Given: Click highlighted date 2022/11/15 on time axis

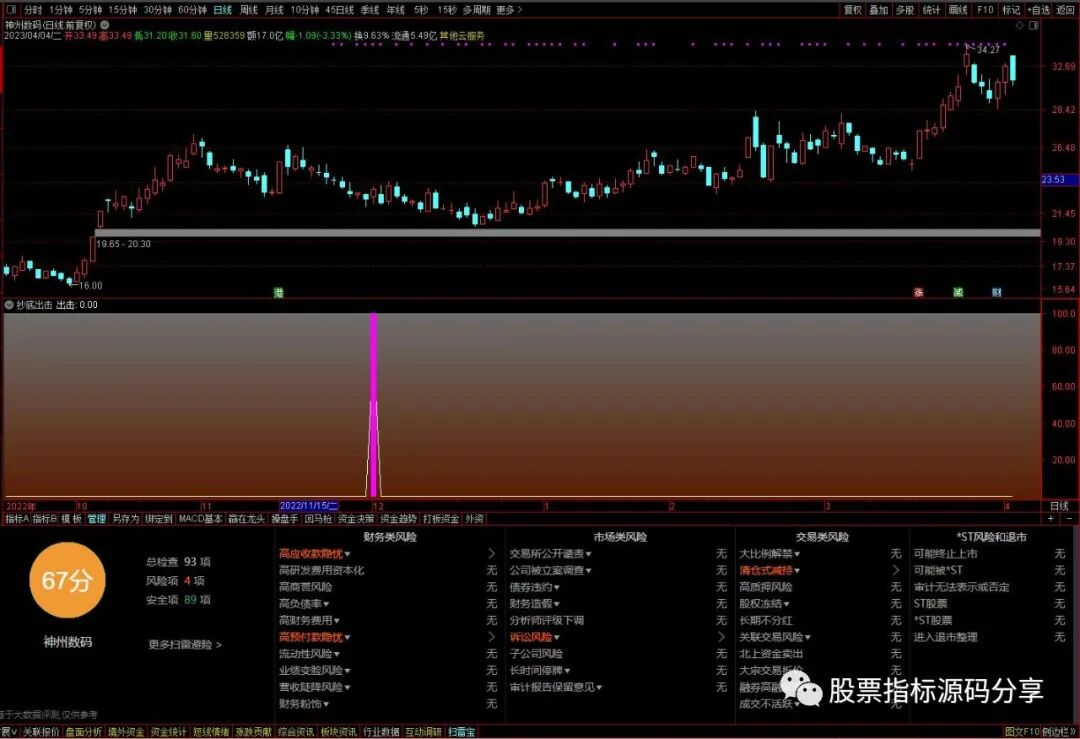Looking at the screenshot, I should [309, 506].
